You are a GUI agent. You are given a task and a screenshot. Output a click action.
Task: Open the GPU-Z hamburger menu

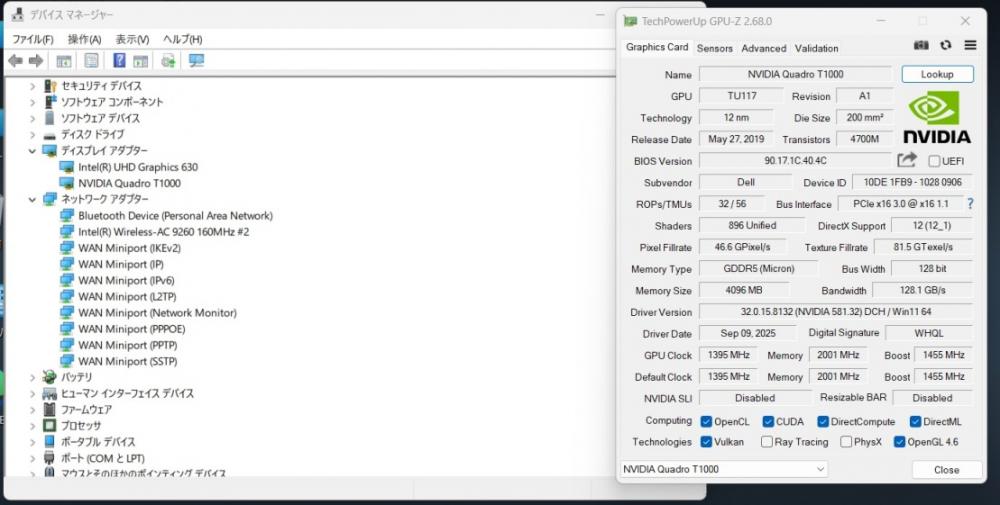click(x=970, y=45)
